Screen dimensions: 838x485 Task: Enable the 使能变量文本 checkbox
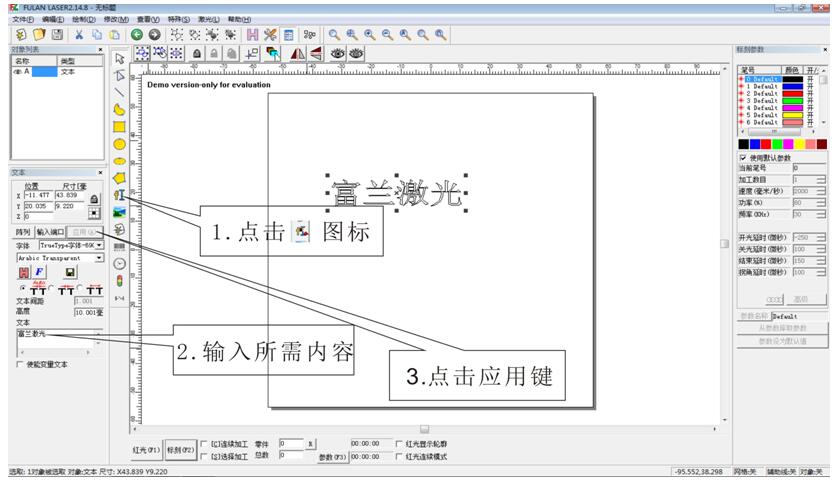[x=21, y=365]
